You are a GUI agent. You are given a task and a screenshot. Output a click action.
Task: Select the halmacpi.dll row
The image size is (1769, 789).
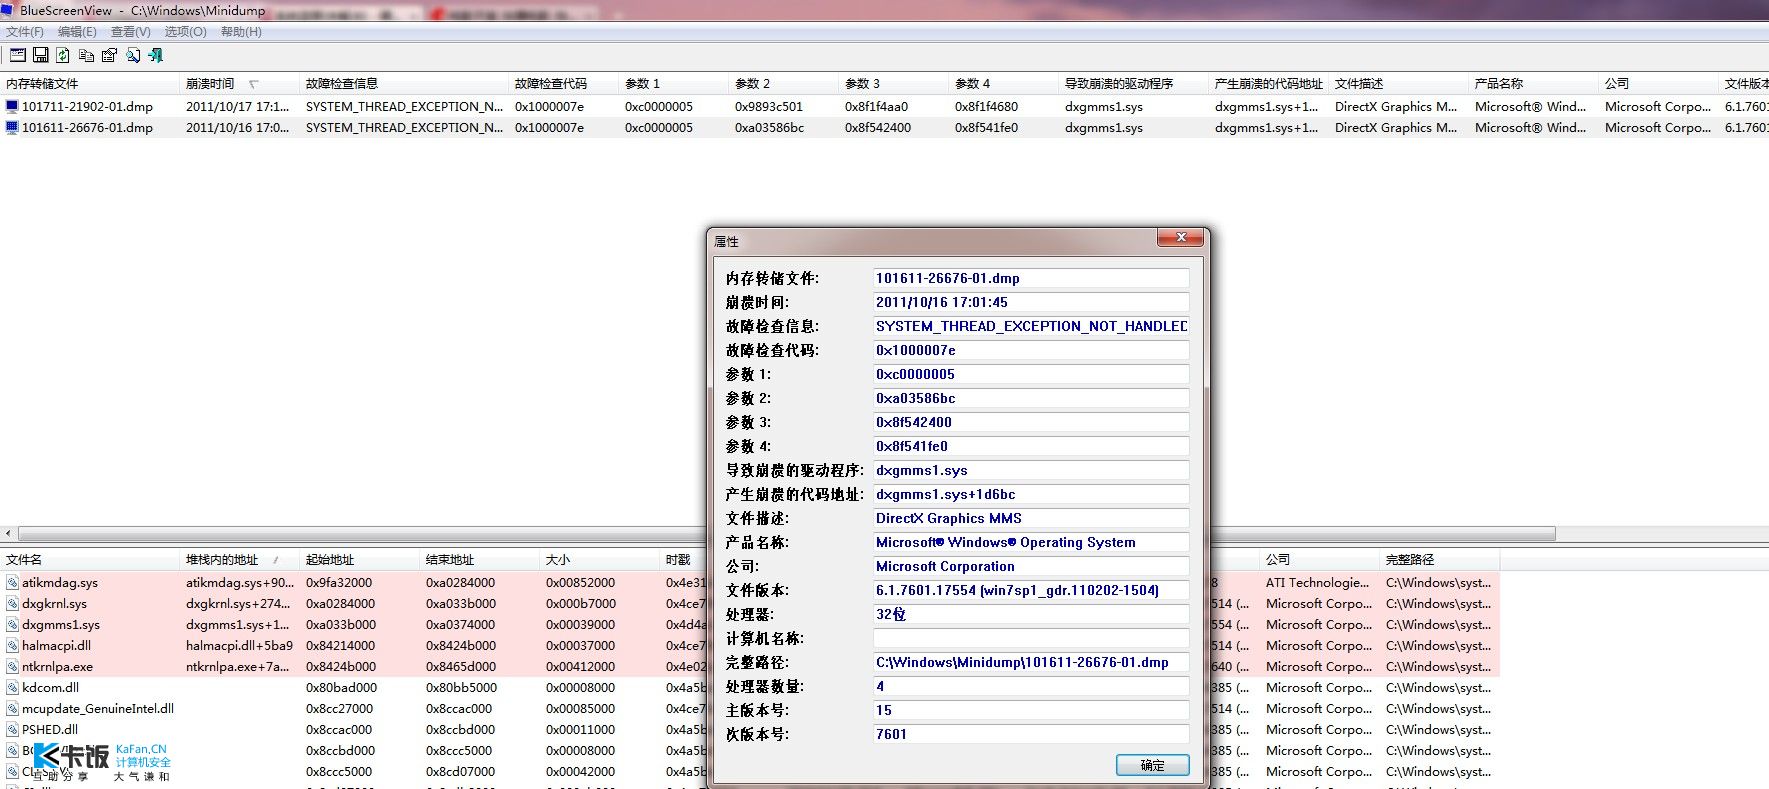(x=750, y=645)
